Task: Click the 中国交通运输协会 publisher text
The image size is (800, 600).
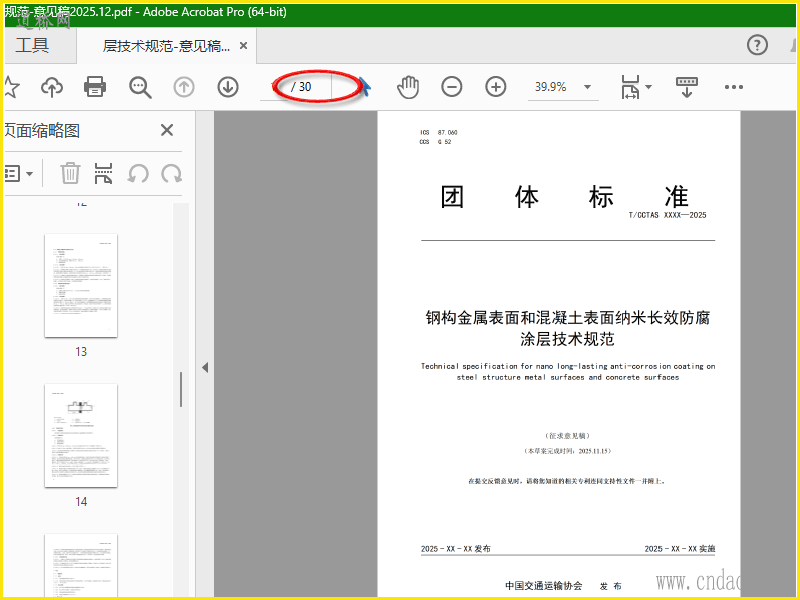Action: pos(544,586)
